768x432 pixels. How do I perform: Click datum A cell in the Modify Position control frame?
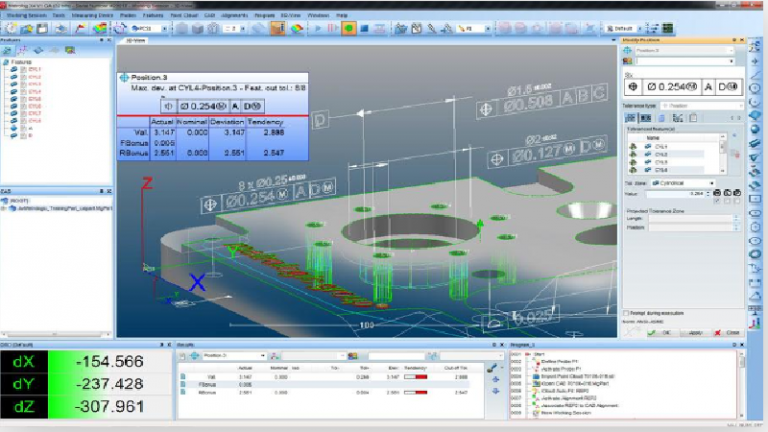coord(708,87)
